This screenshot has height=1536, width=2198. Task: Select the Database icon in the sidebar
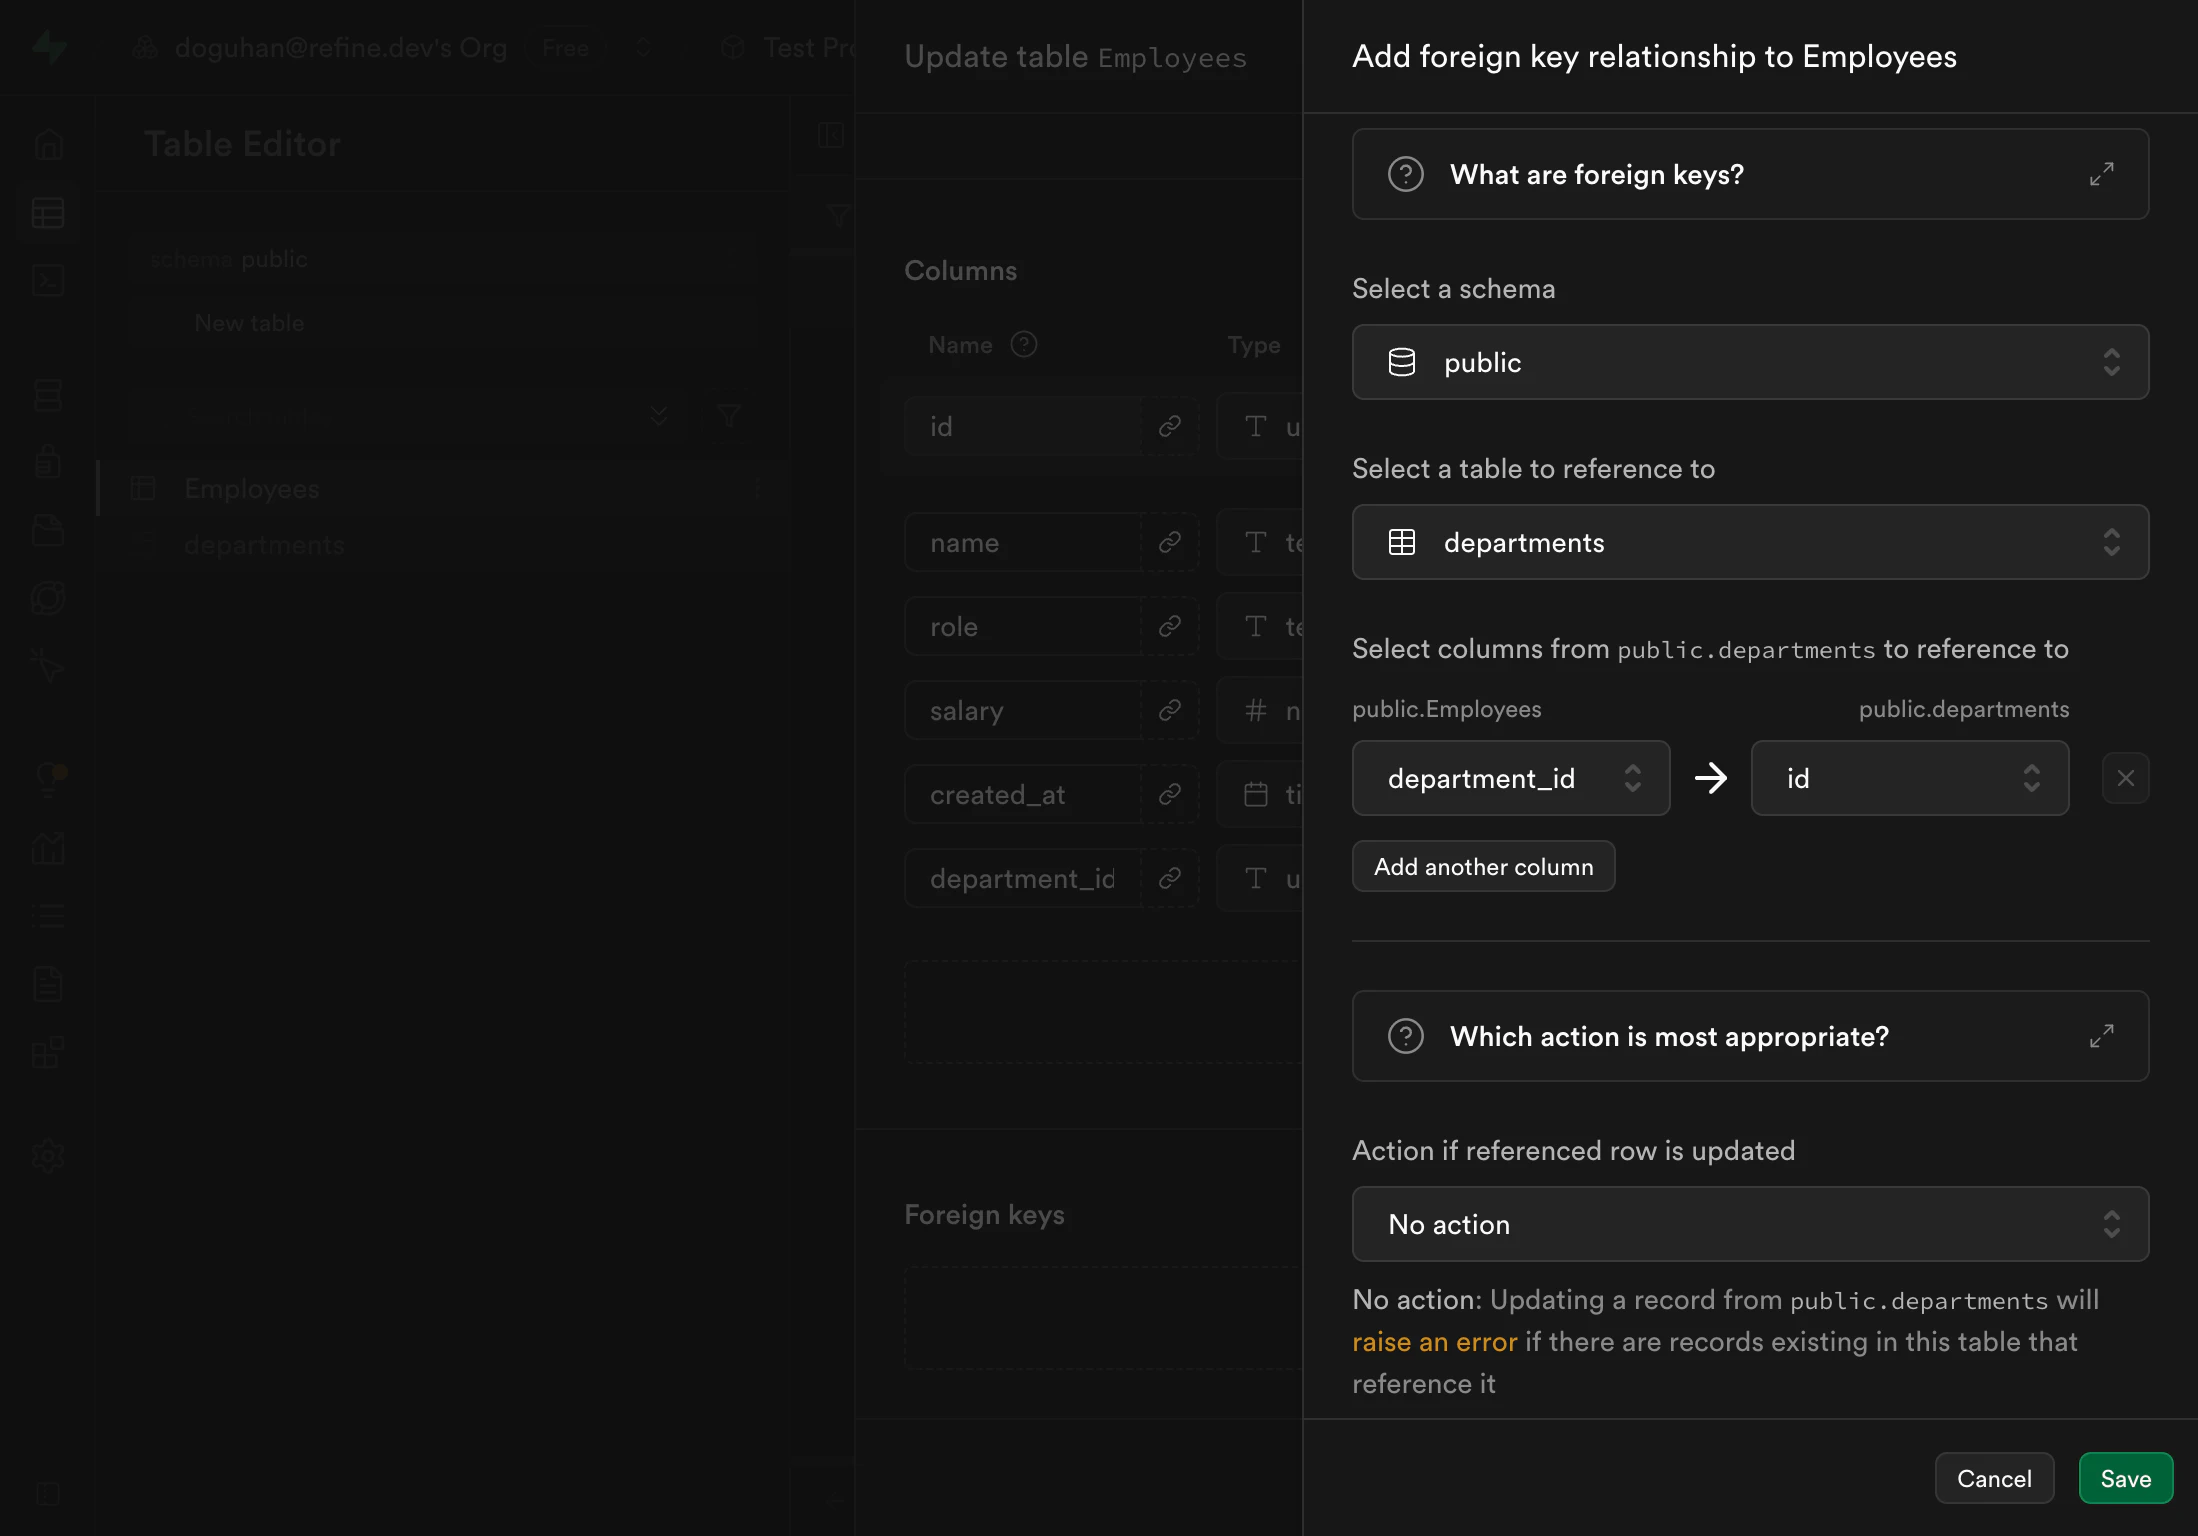pyautogui.click(x=48, y=395)
